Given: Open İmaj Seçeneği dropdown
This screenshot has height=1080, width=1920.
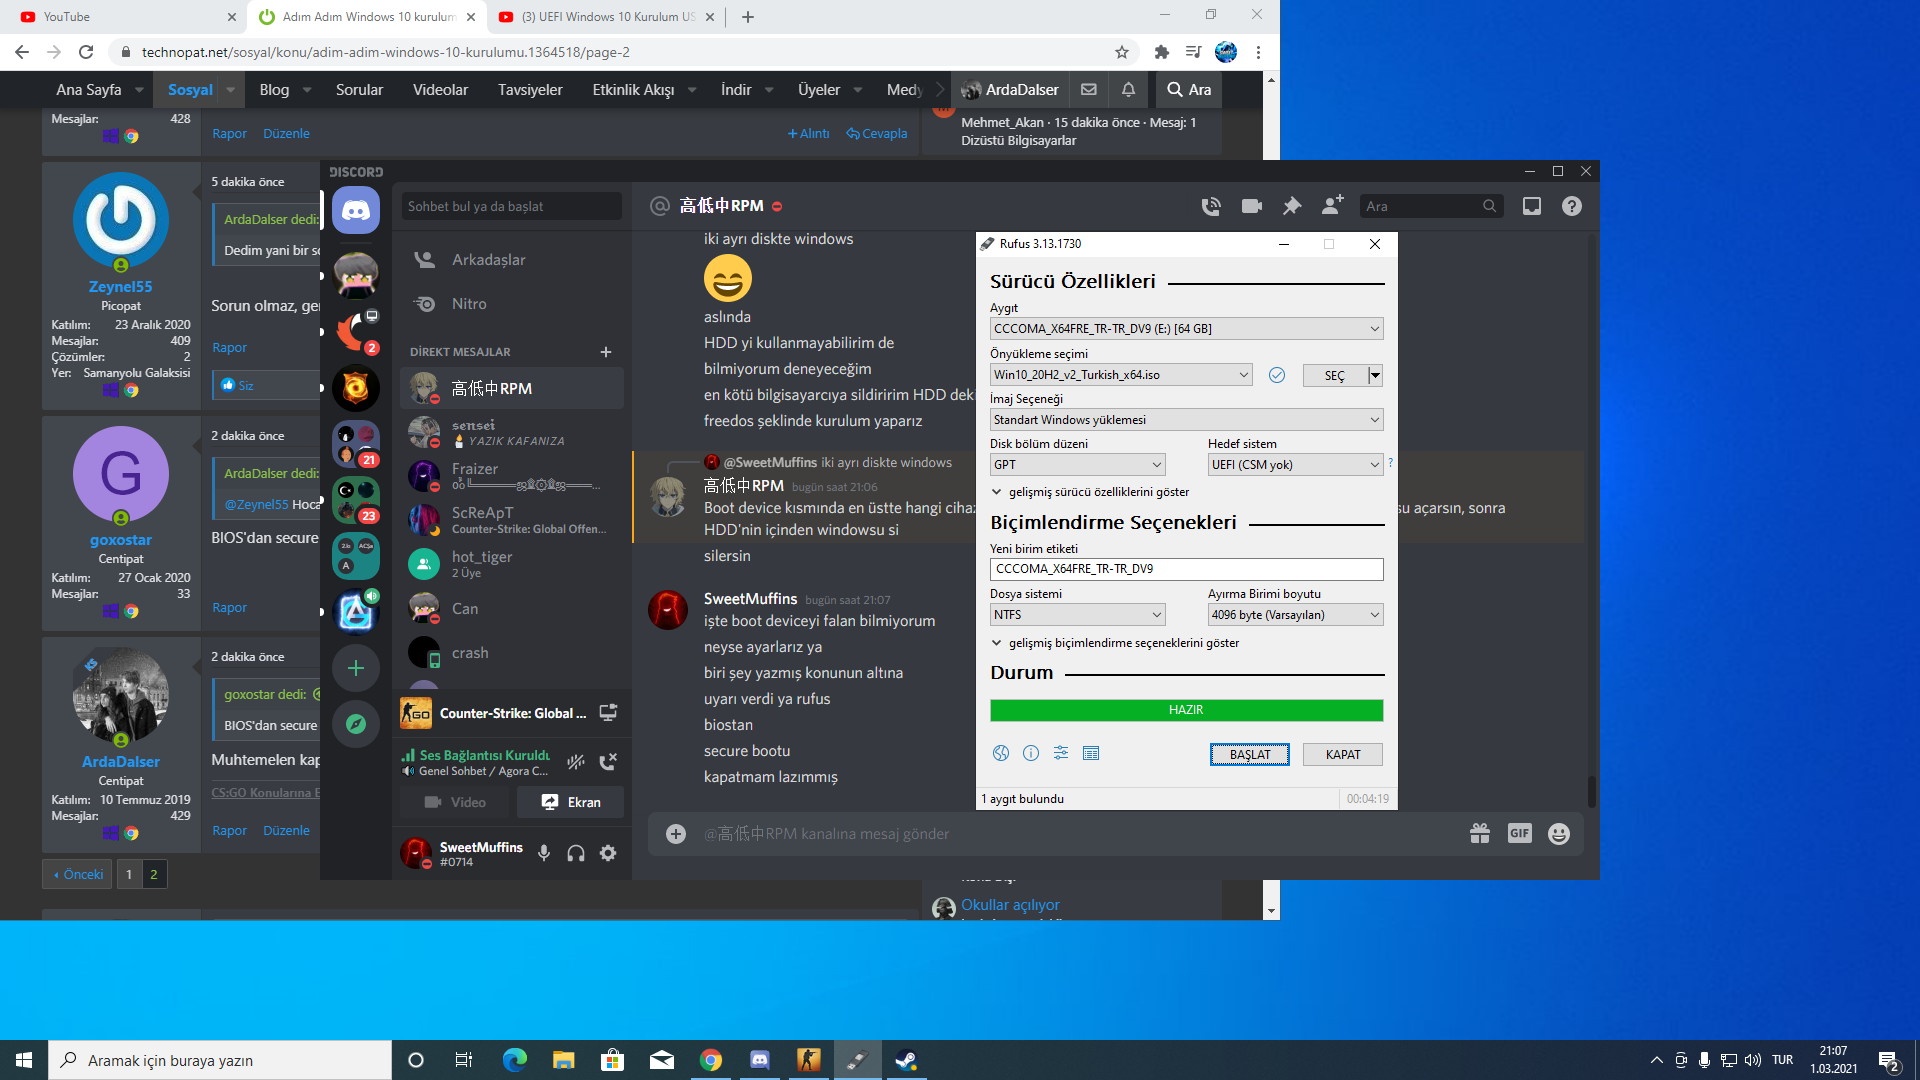Looking at the screenshot, I should 1186,420.
